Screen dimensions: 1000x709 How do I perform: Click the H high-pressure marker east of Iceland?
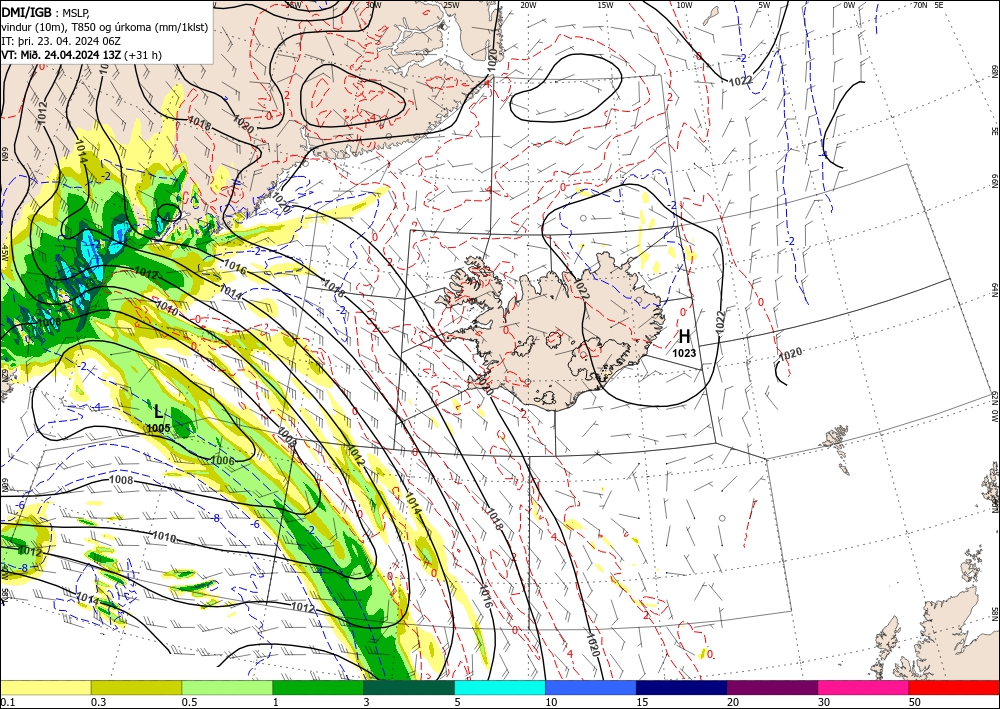point(684,336)
